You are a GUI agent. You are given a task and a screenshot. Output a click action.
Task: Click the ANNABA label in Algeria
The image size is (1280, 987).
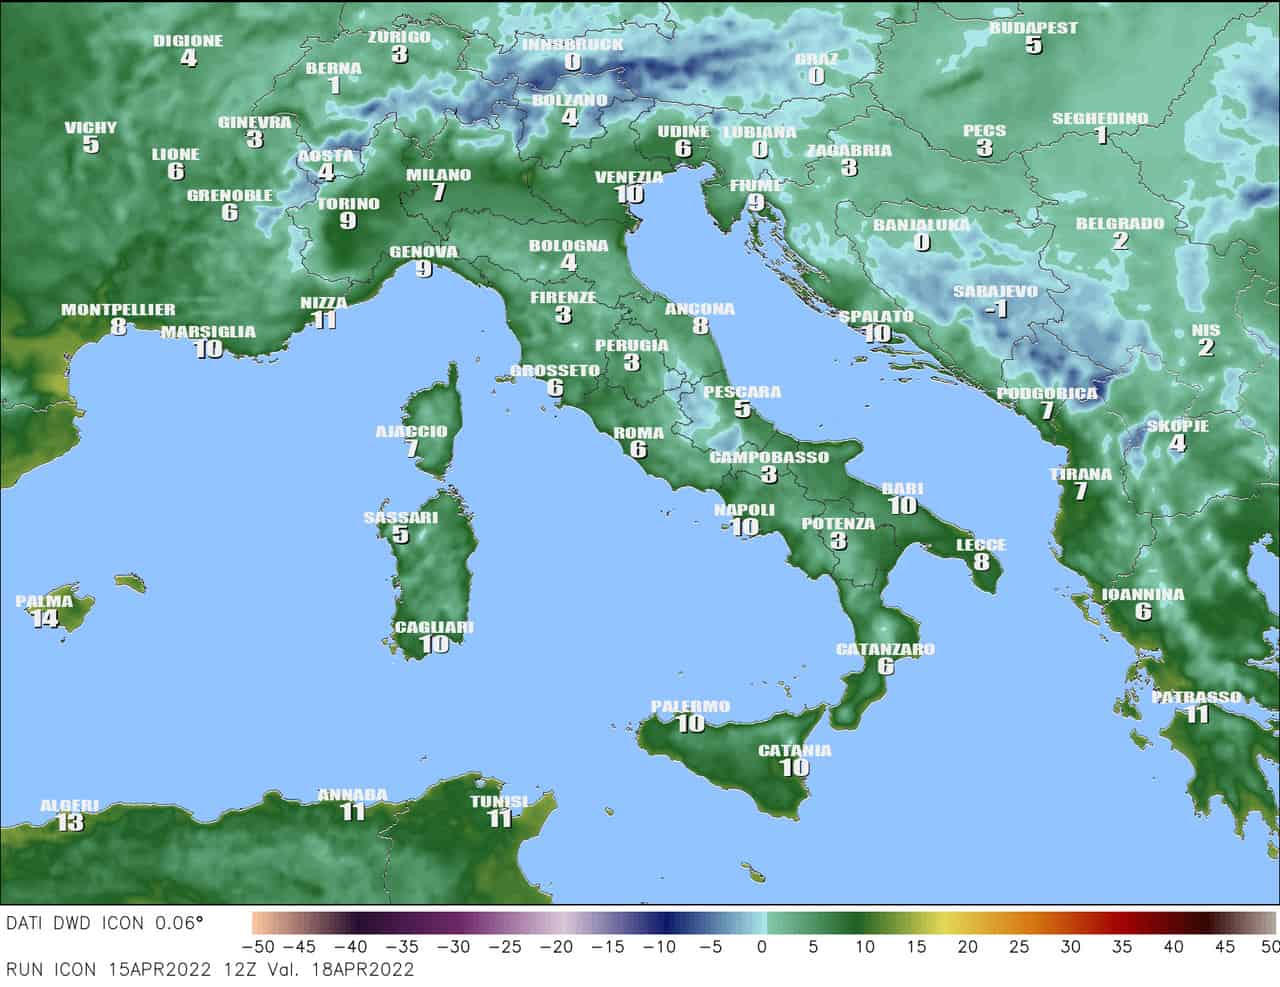[352, 795]
